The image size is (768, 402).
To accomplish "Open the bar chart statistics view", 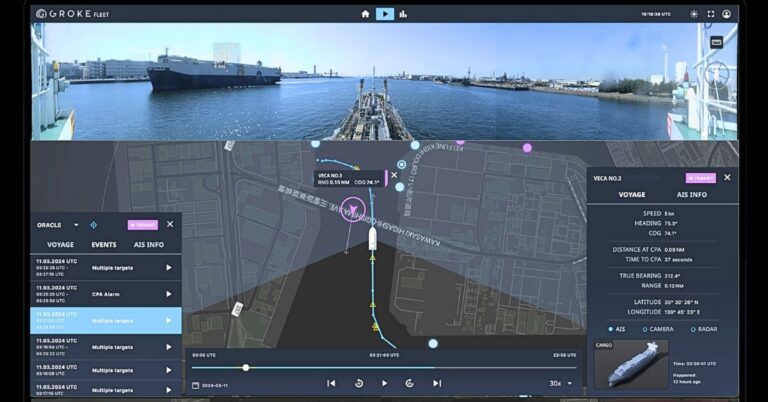I will click(403, 14).
